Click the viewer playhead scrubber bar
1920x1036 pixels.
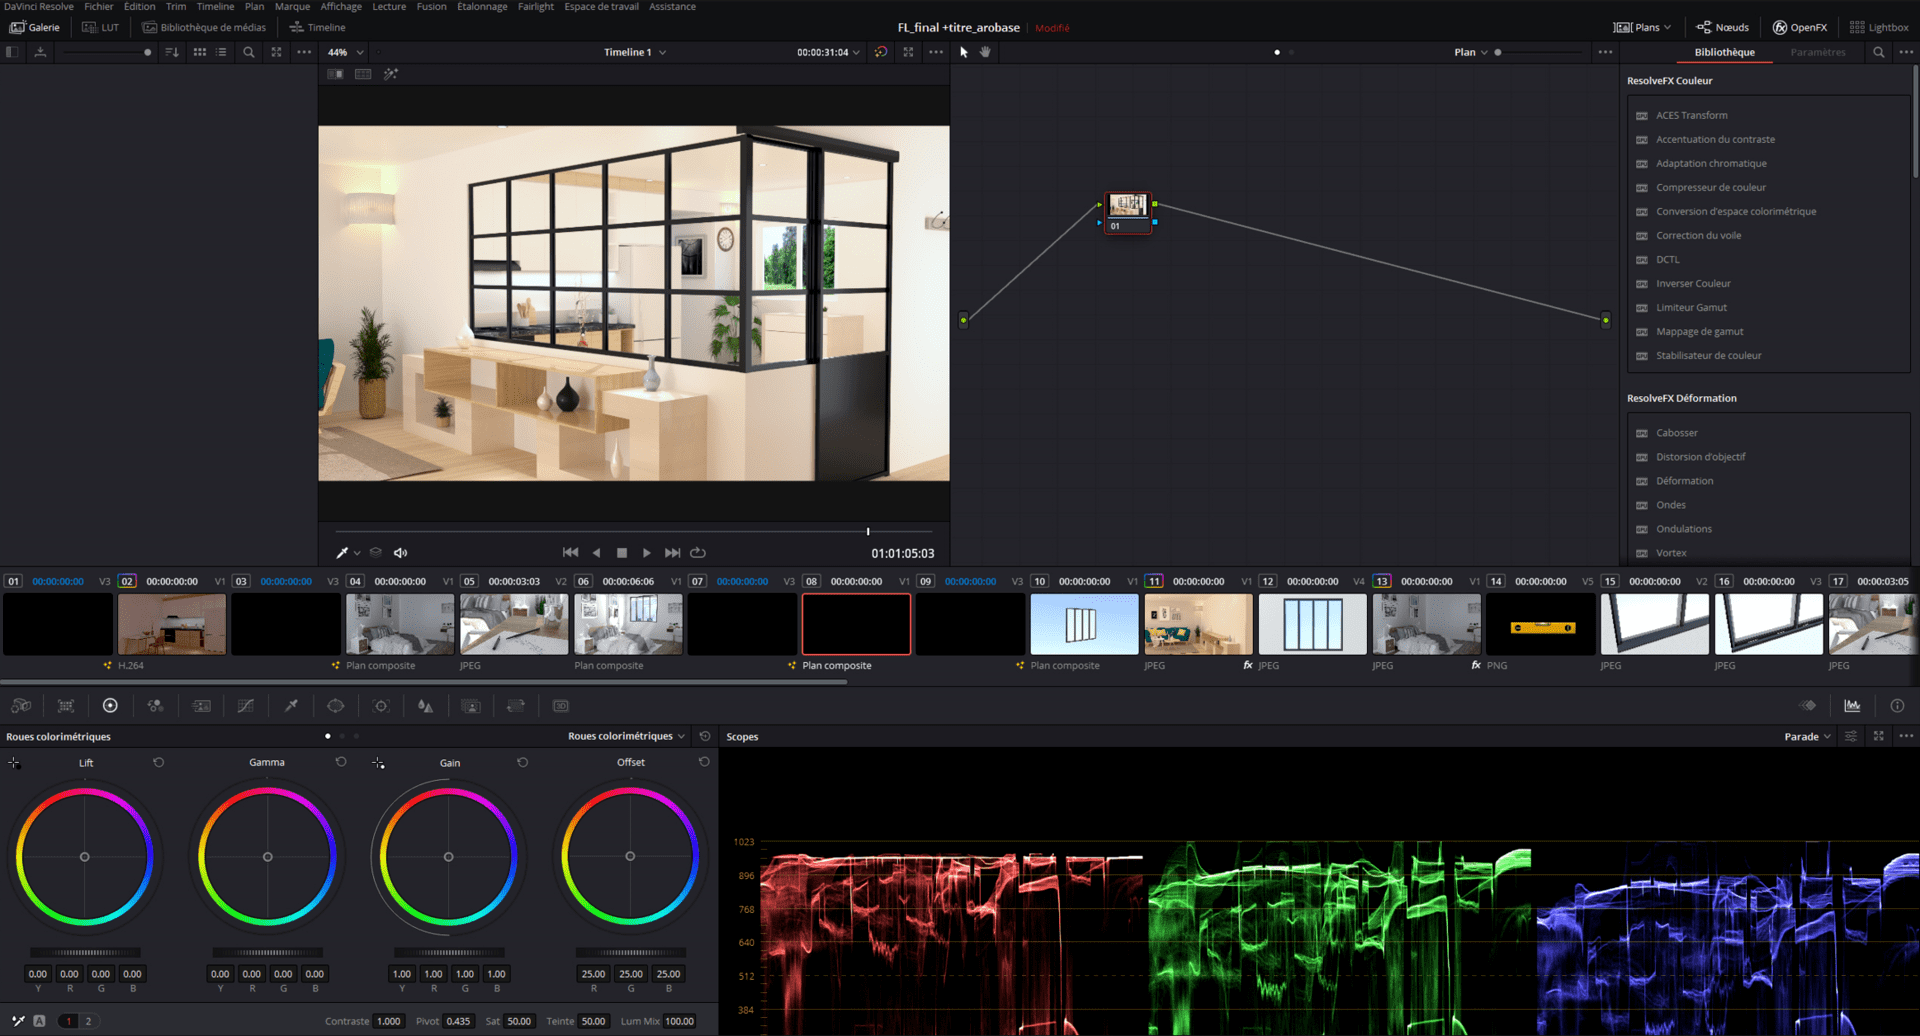pyautogui.click(x=634, y=532)
